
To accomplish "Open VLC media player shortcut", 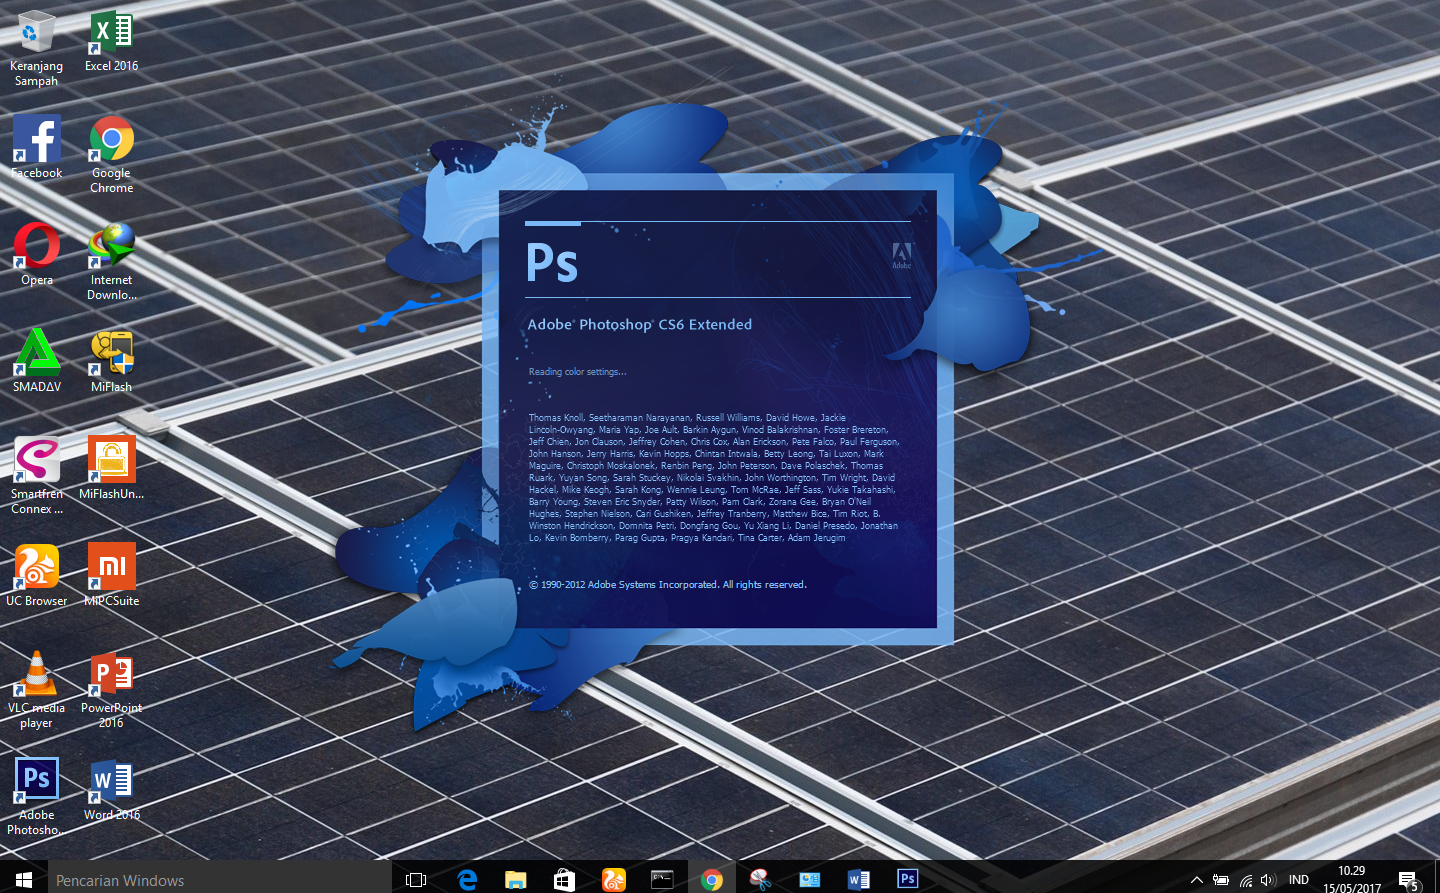I will pos(36,690).
